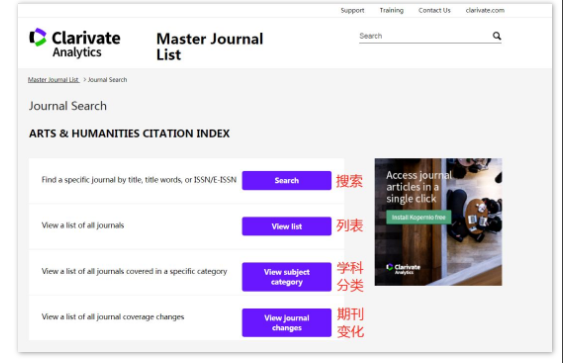Screen dimensions: 569x363
Task: Click the Master Journal List header title
Action: click(209, 46)
